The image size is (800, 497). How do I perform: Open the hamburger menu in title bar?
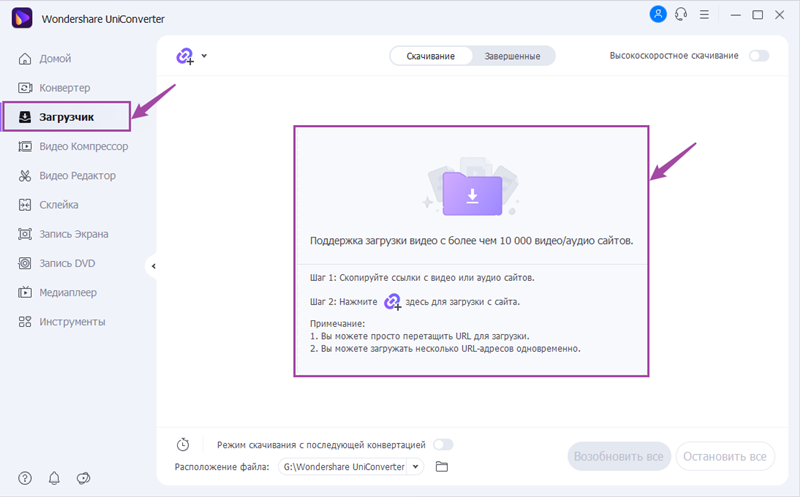pos(704,15)
